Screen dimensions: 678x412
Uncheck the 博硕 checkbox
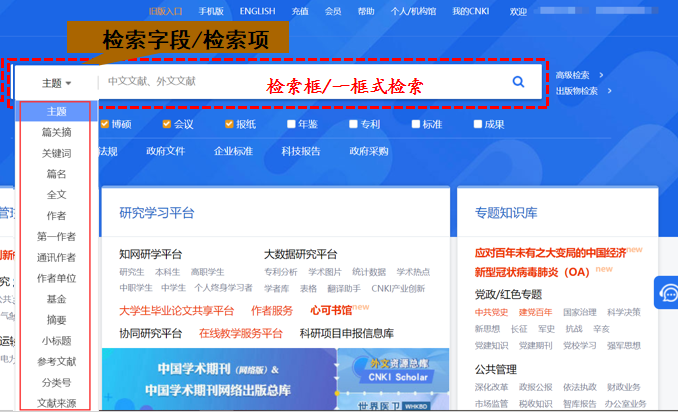(105, 124)
